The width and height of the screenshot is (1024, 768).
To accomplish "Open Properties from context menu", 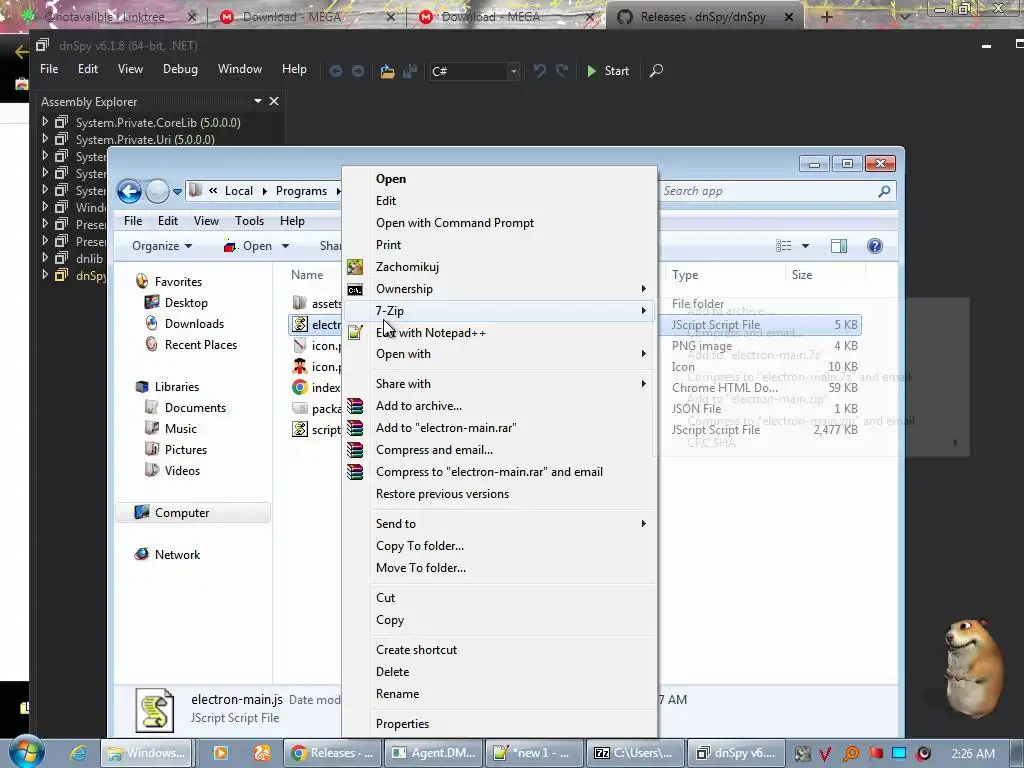I will click(500, 724).
